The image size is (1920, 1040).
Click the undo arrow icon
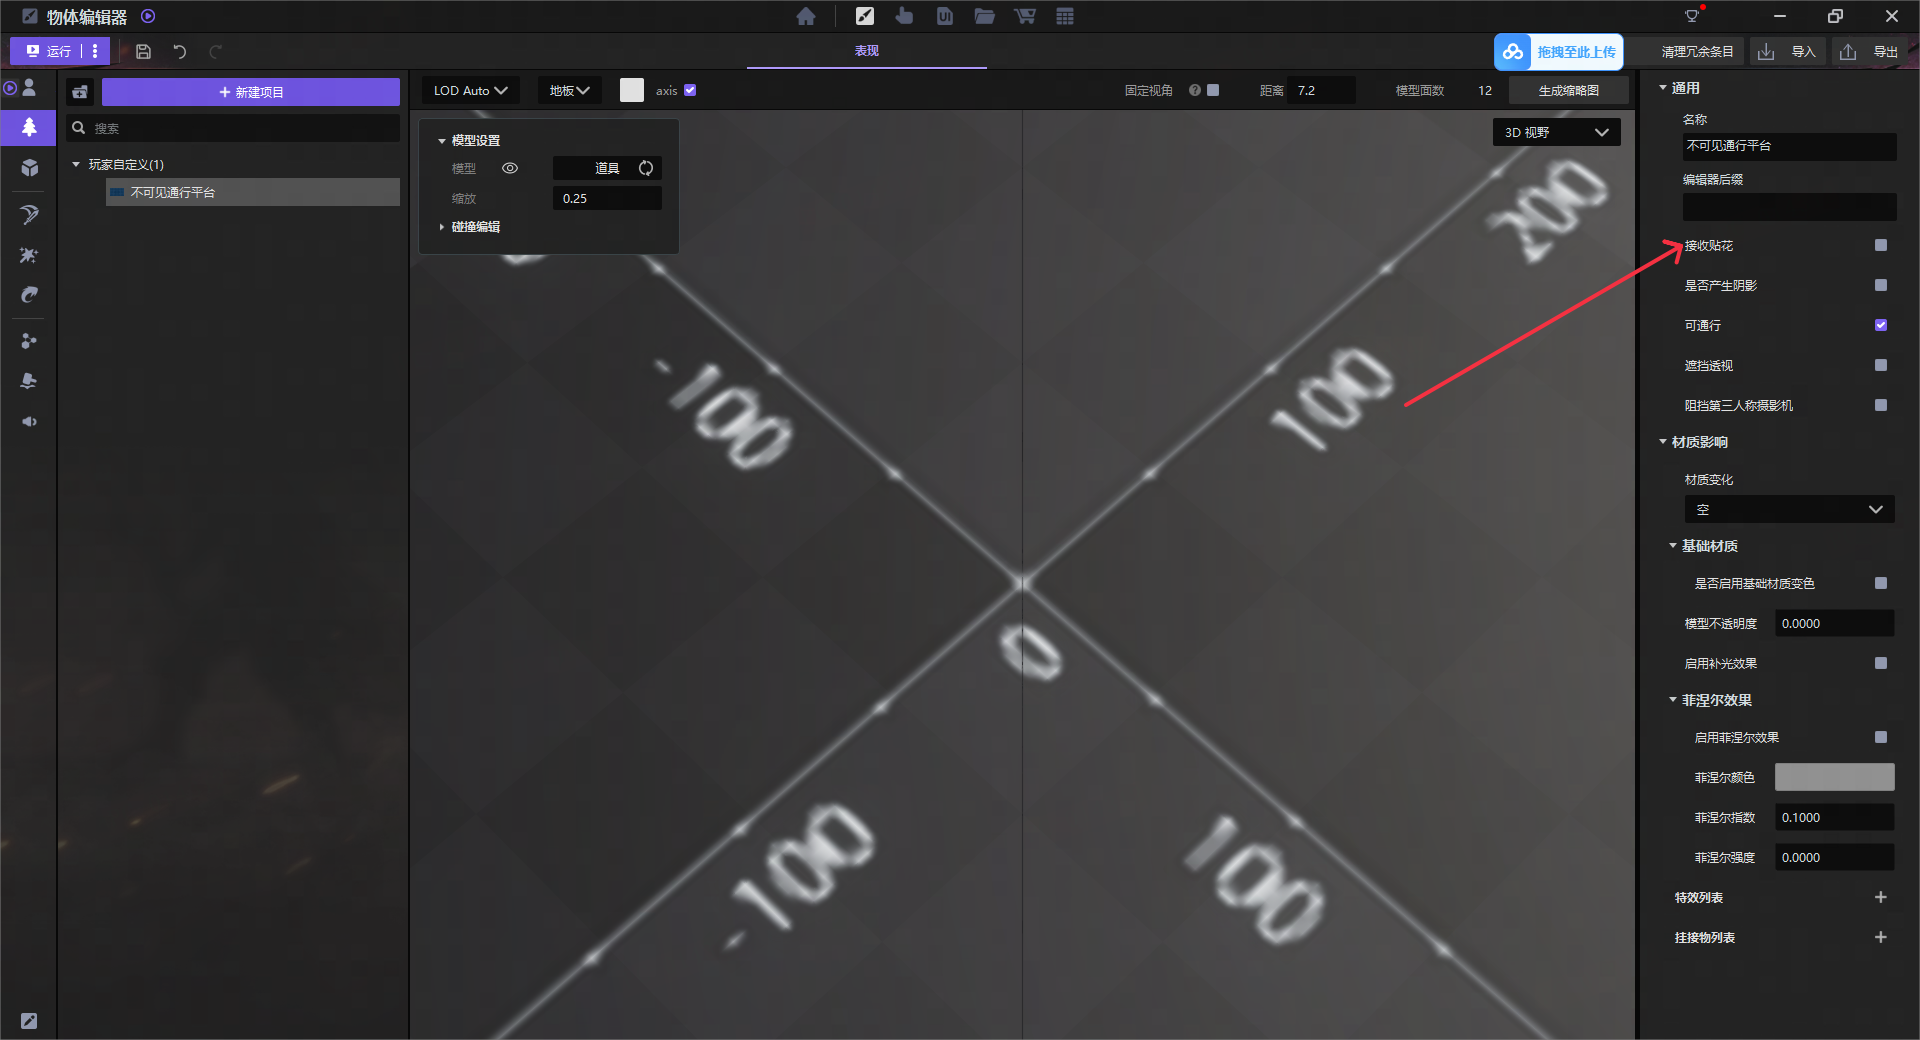[x=179, y=52]
